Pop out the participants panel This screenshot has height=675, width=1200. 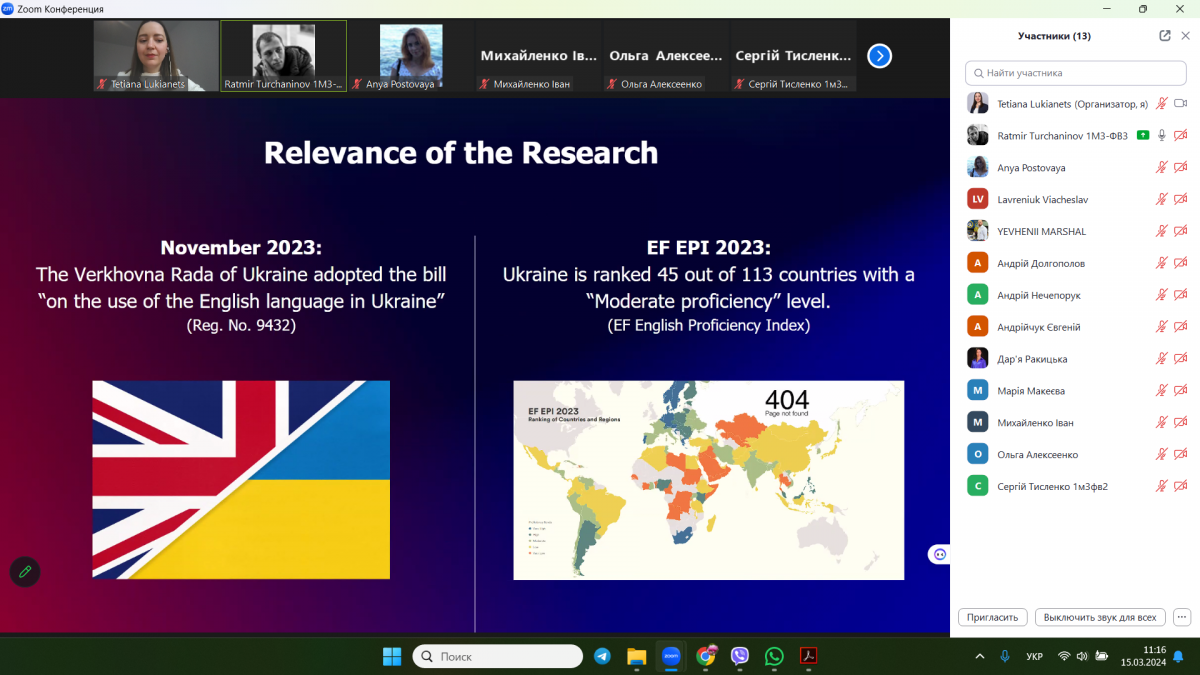point(1165,36)
